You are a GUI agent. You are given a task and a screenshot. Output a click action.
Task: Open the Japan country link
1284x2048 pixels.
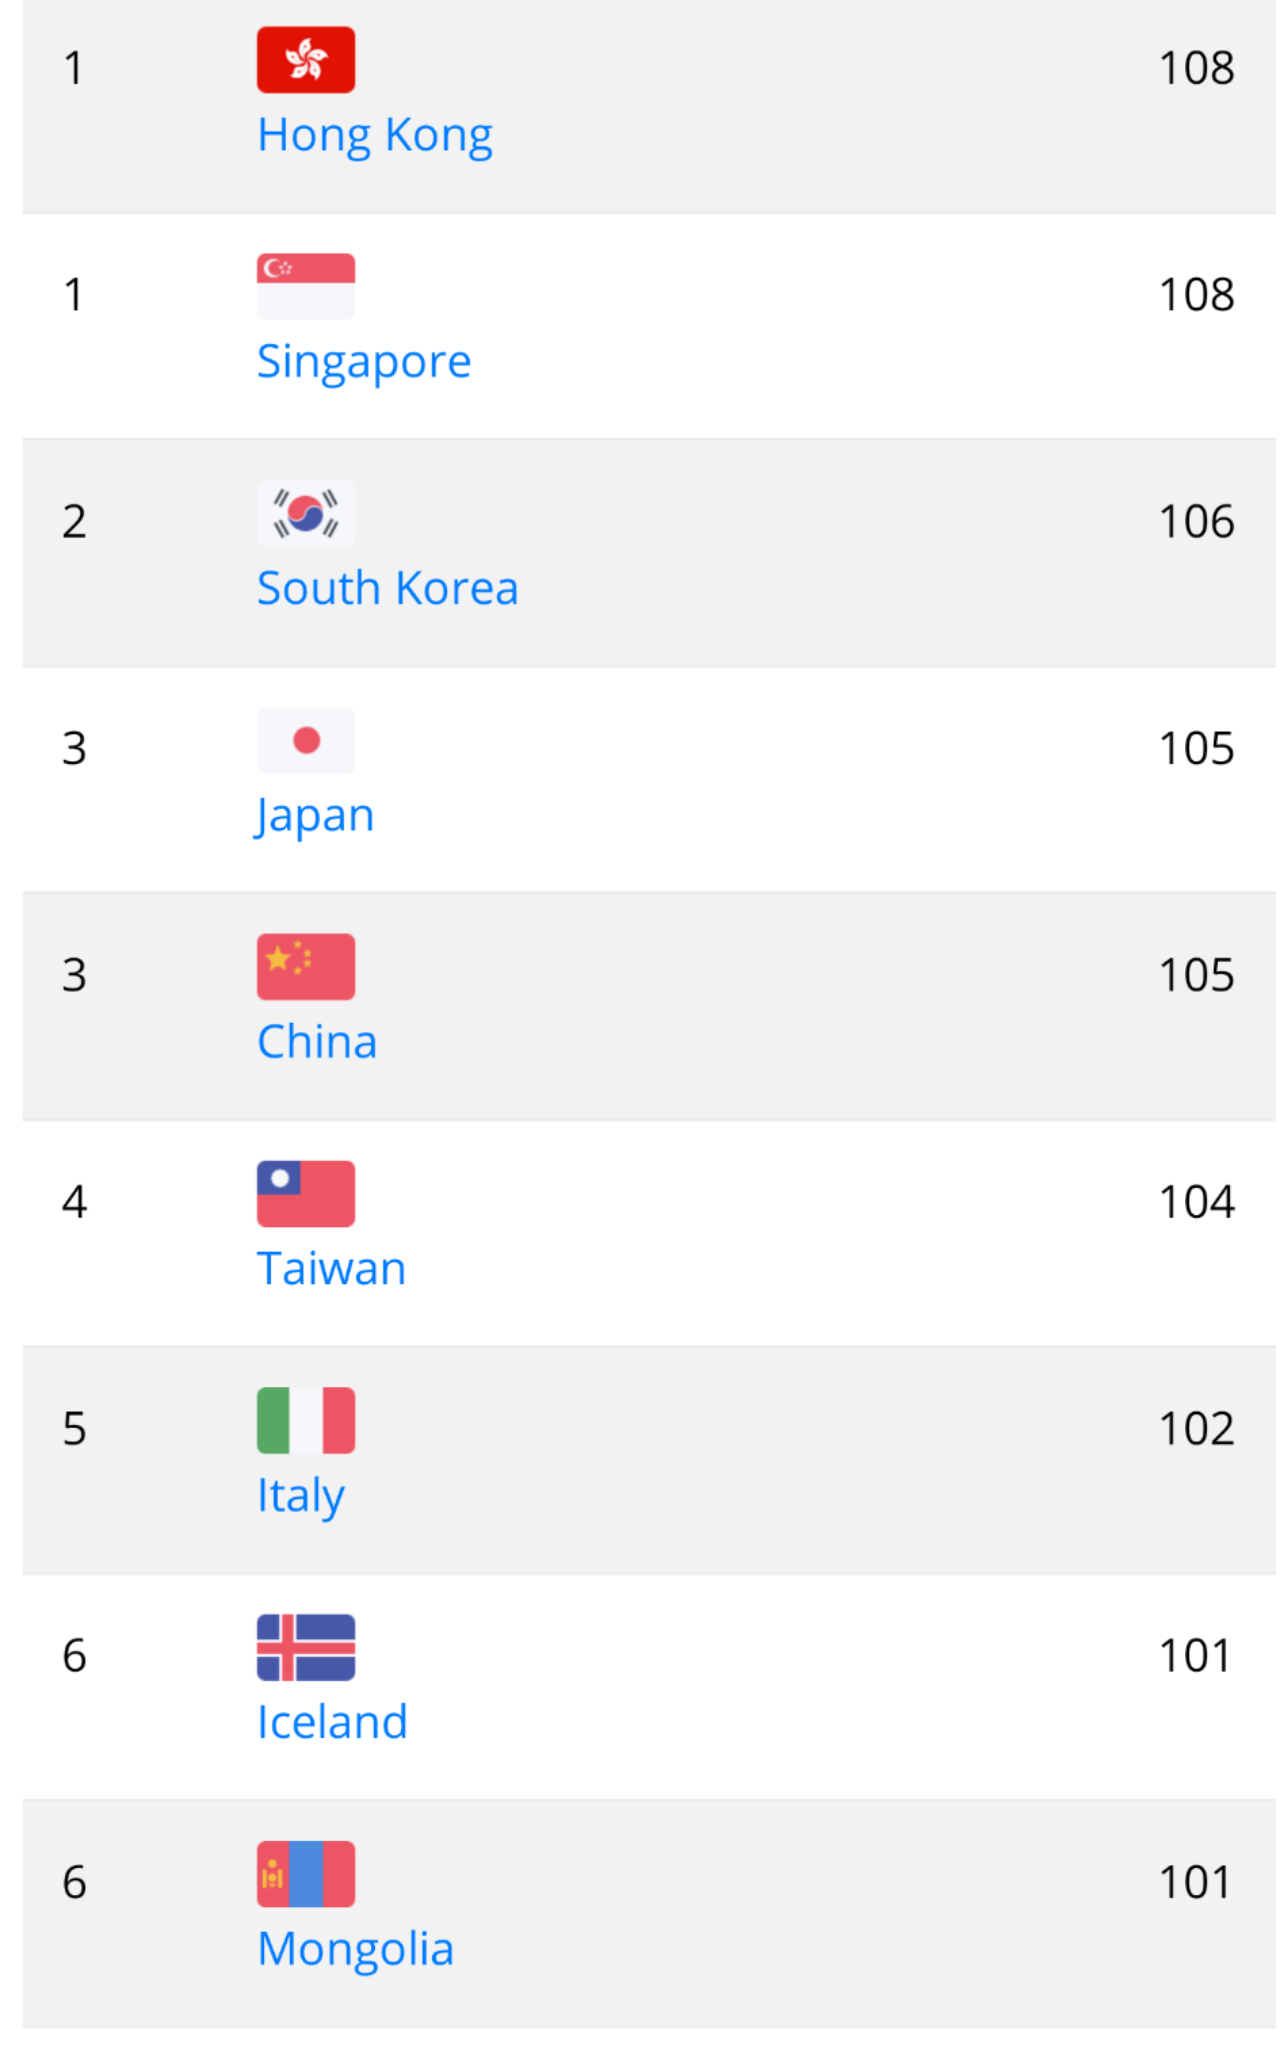pos(315,815)
